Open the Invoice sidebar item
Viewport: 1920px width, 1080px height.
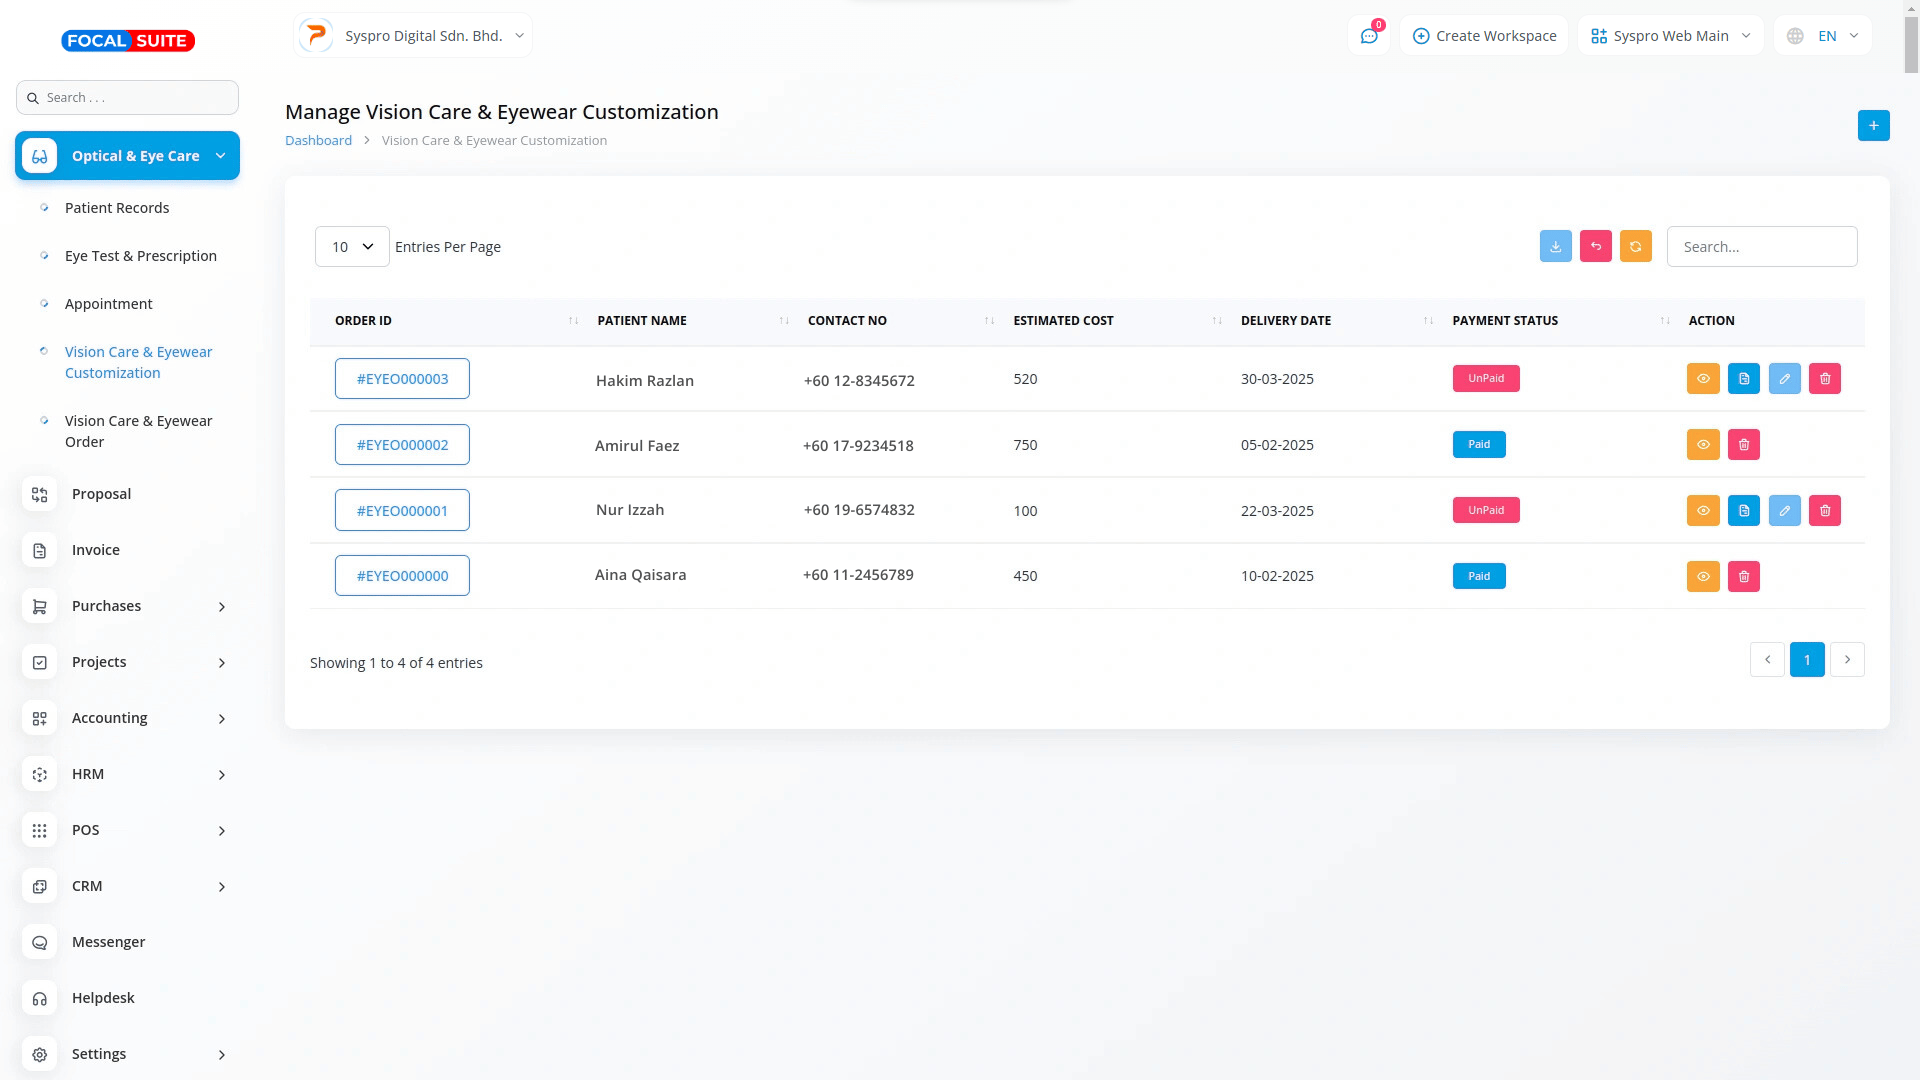[96, 550]
